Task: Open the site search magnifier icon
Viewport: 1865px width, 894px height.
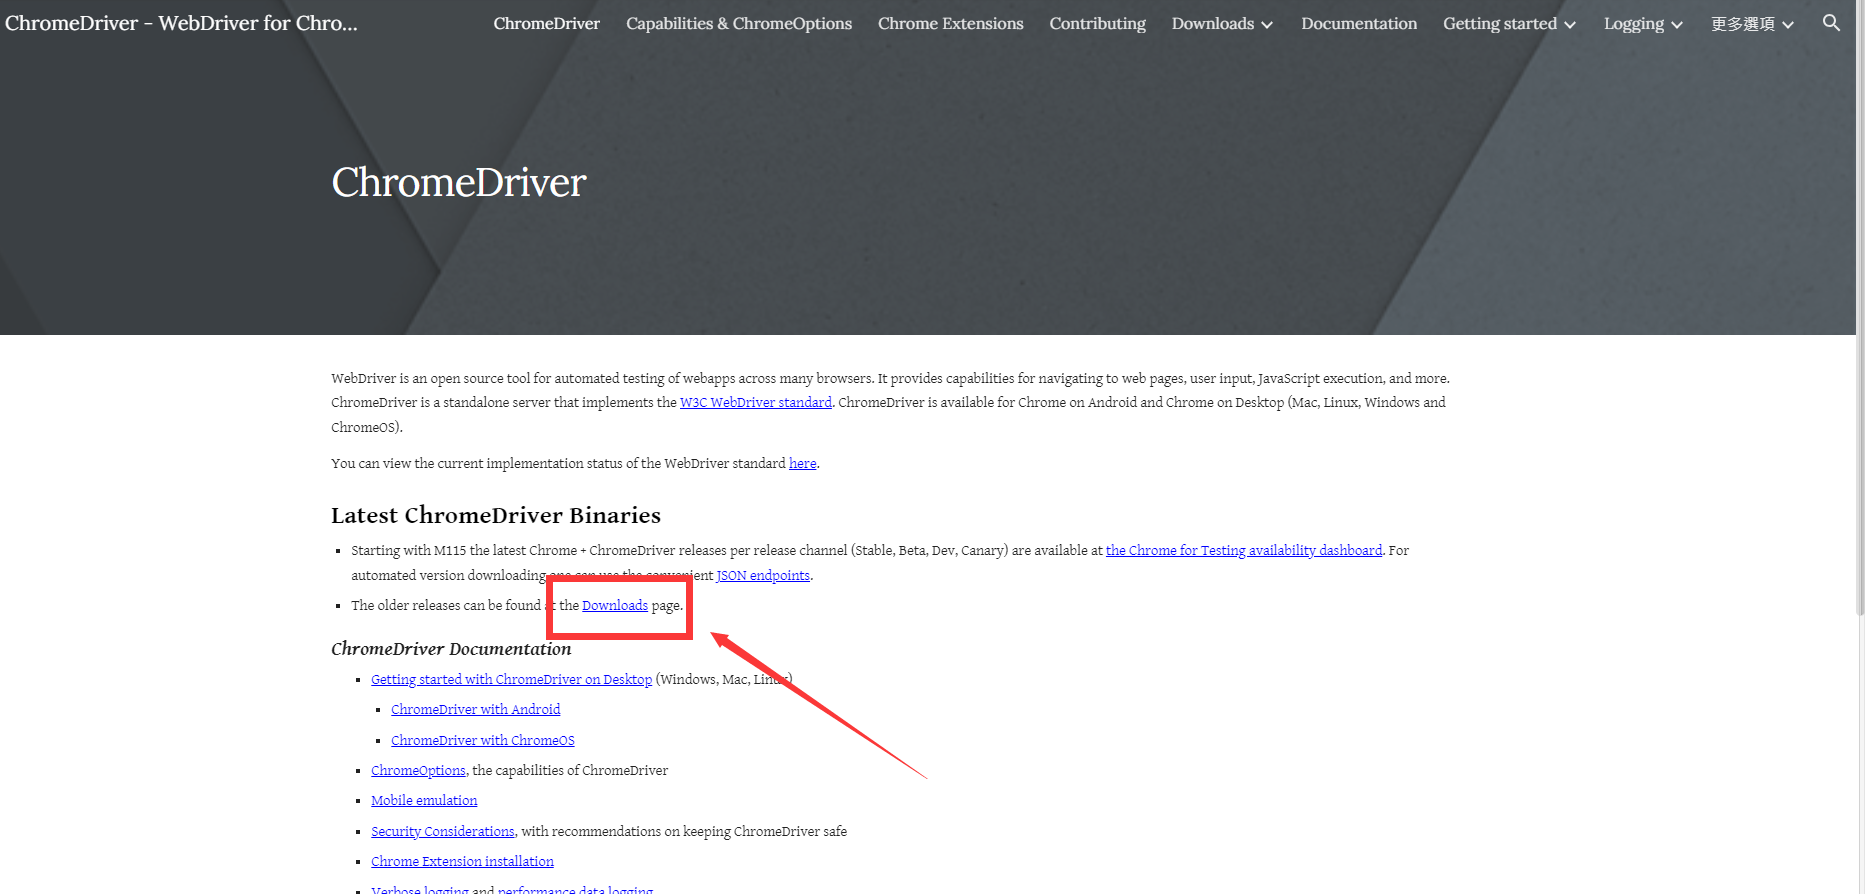Action: (1831, 22)
